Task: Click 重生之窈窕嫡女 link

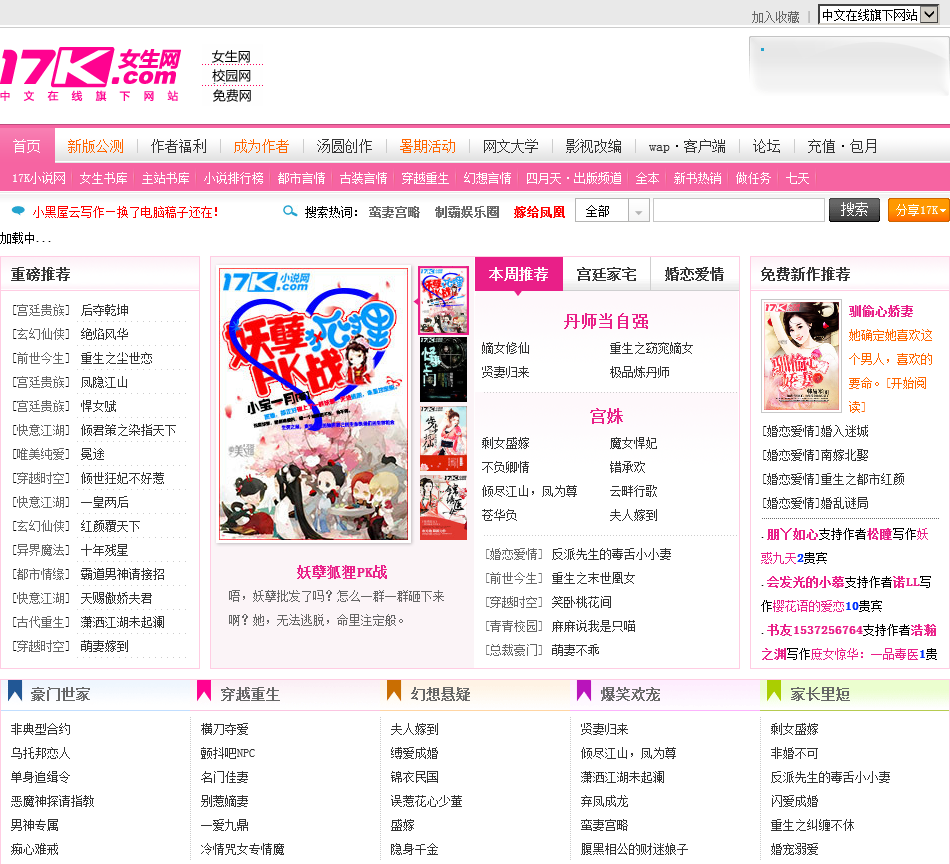Action: pos(651,348)
